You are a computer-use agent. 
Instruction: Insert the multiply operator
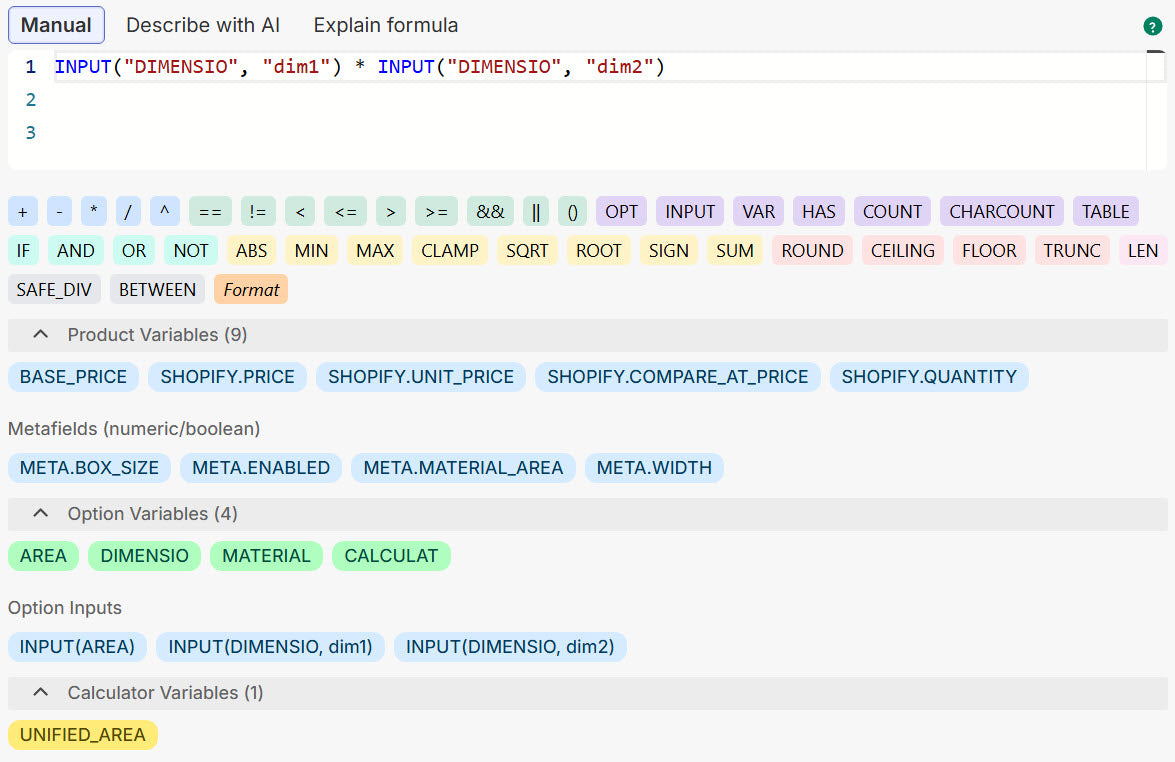click(94, 212)
